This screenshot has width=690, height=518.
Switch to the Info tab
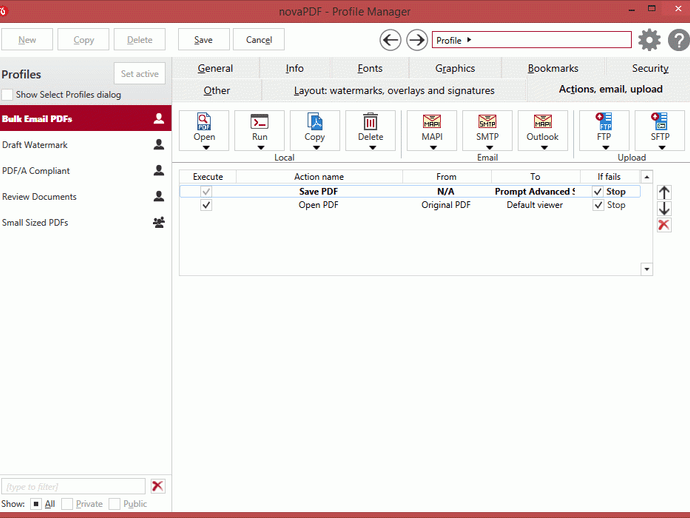pos(294,68)
